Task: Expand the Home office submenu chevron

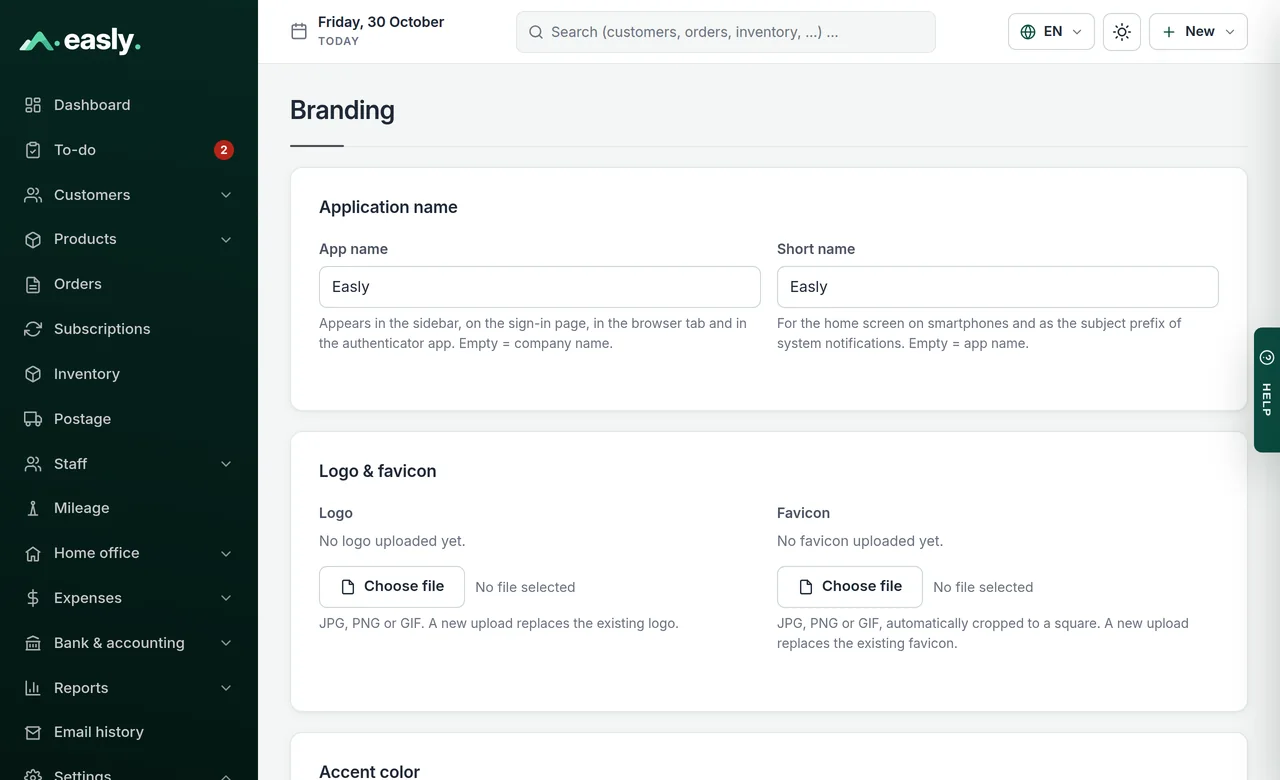Action: point(226,553)
